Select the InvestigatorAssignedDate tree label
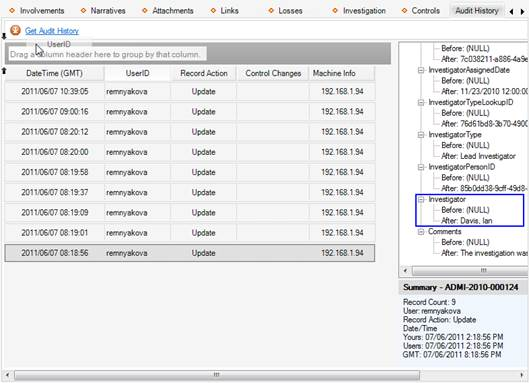This screenshot has height=383, width=529. click(x=469, y=70)
